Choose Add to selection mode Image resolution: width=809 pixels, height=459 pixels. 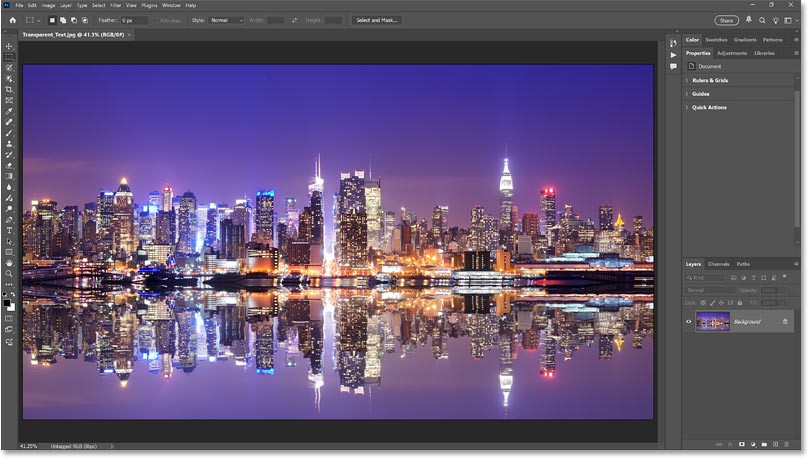(65, 20)
